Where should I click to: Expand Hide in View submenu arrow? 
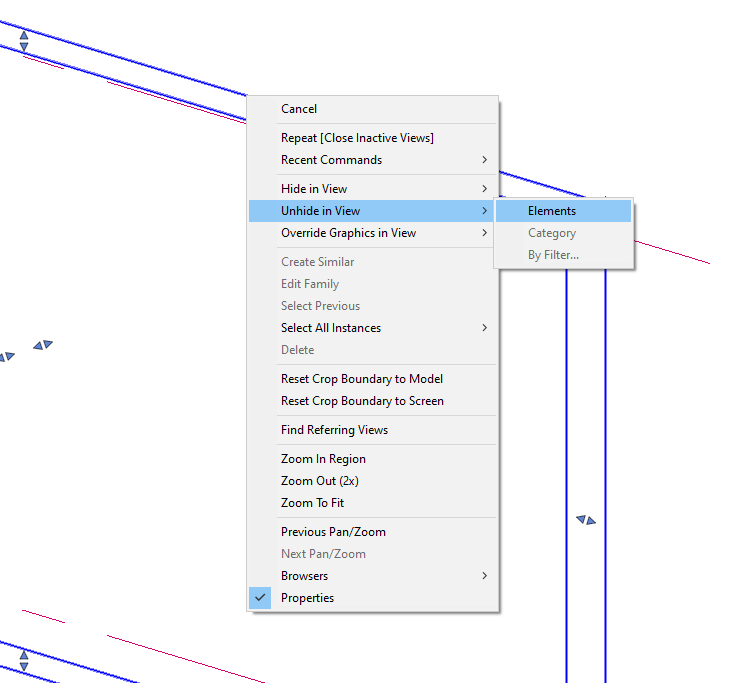(x=484, y=189)
